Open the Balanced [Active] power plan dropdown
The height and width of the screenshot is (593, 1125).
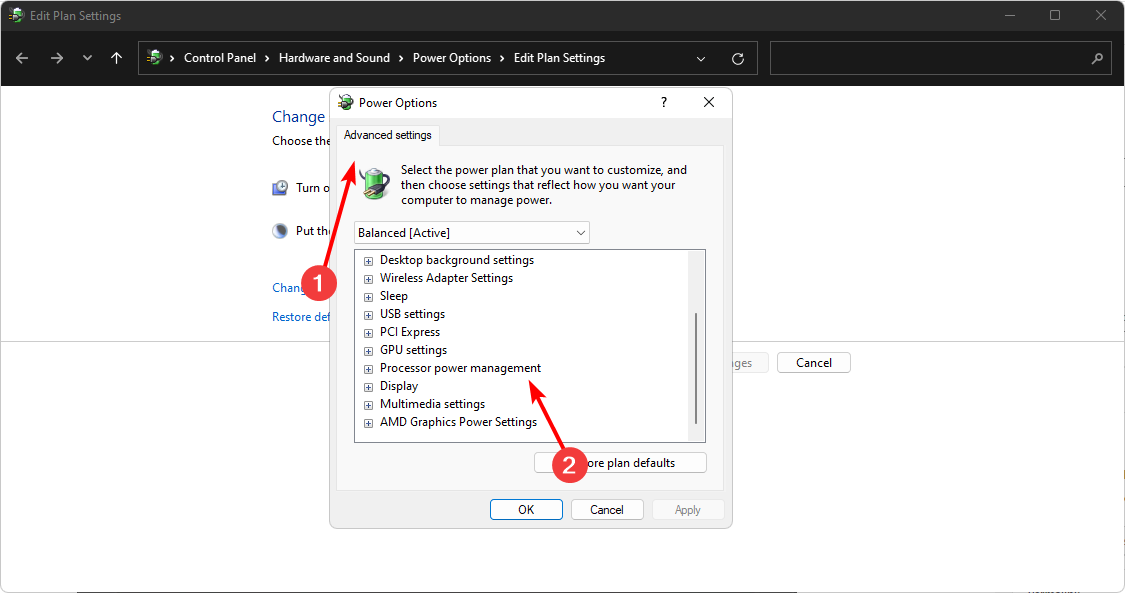(471, 232)
